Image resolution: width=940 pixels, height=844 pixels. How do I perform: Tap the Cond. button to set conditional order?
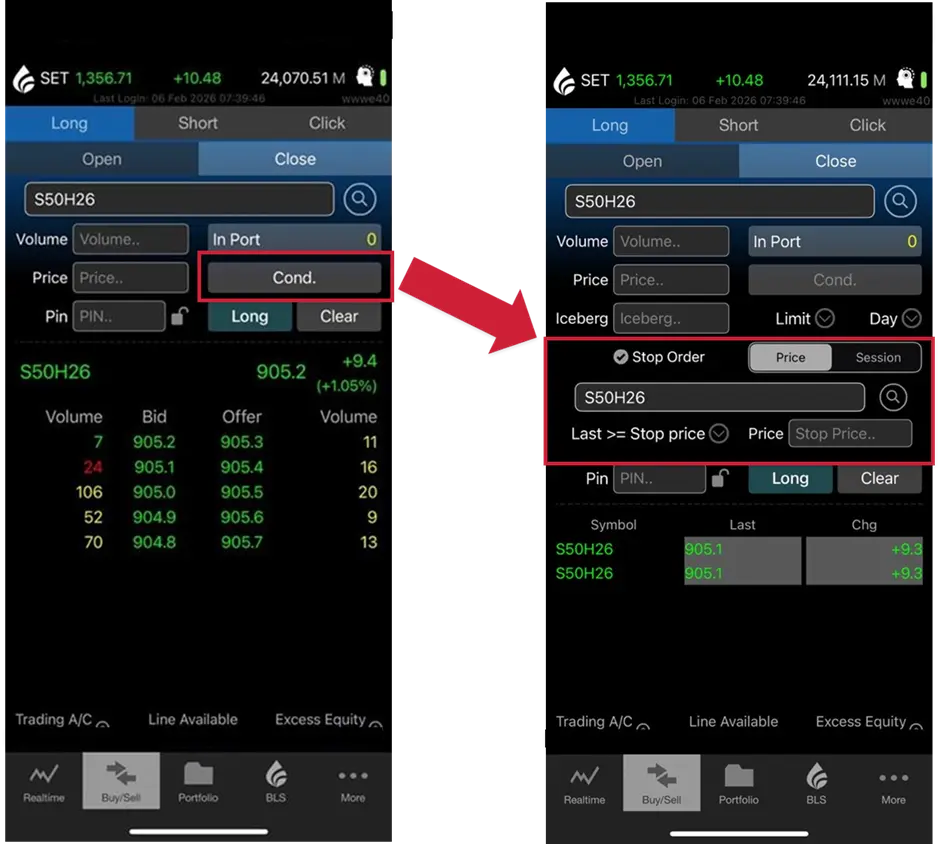pos(294,277)
